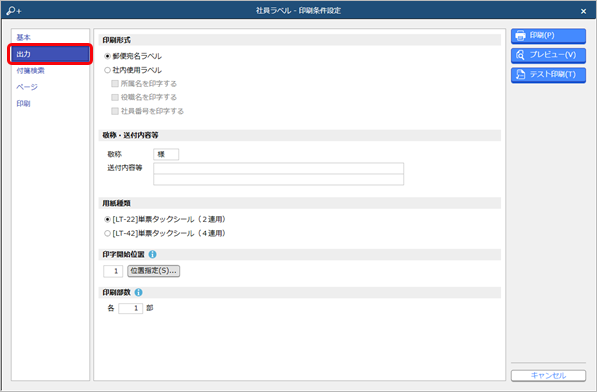Screen dimensions: 597x392
Task: Click the キャンセル button
Action: point(548,376)
